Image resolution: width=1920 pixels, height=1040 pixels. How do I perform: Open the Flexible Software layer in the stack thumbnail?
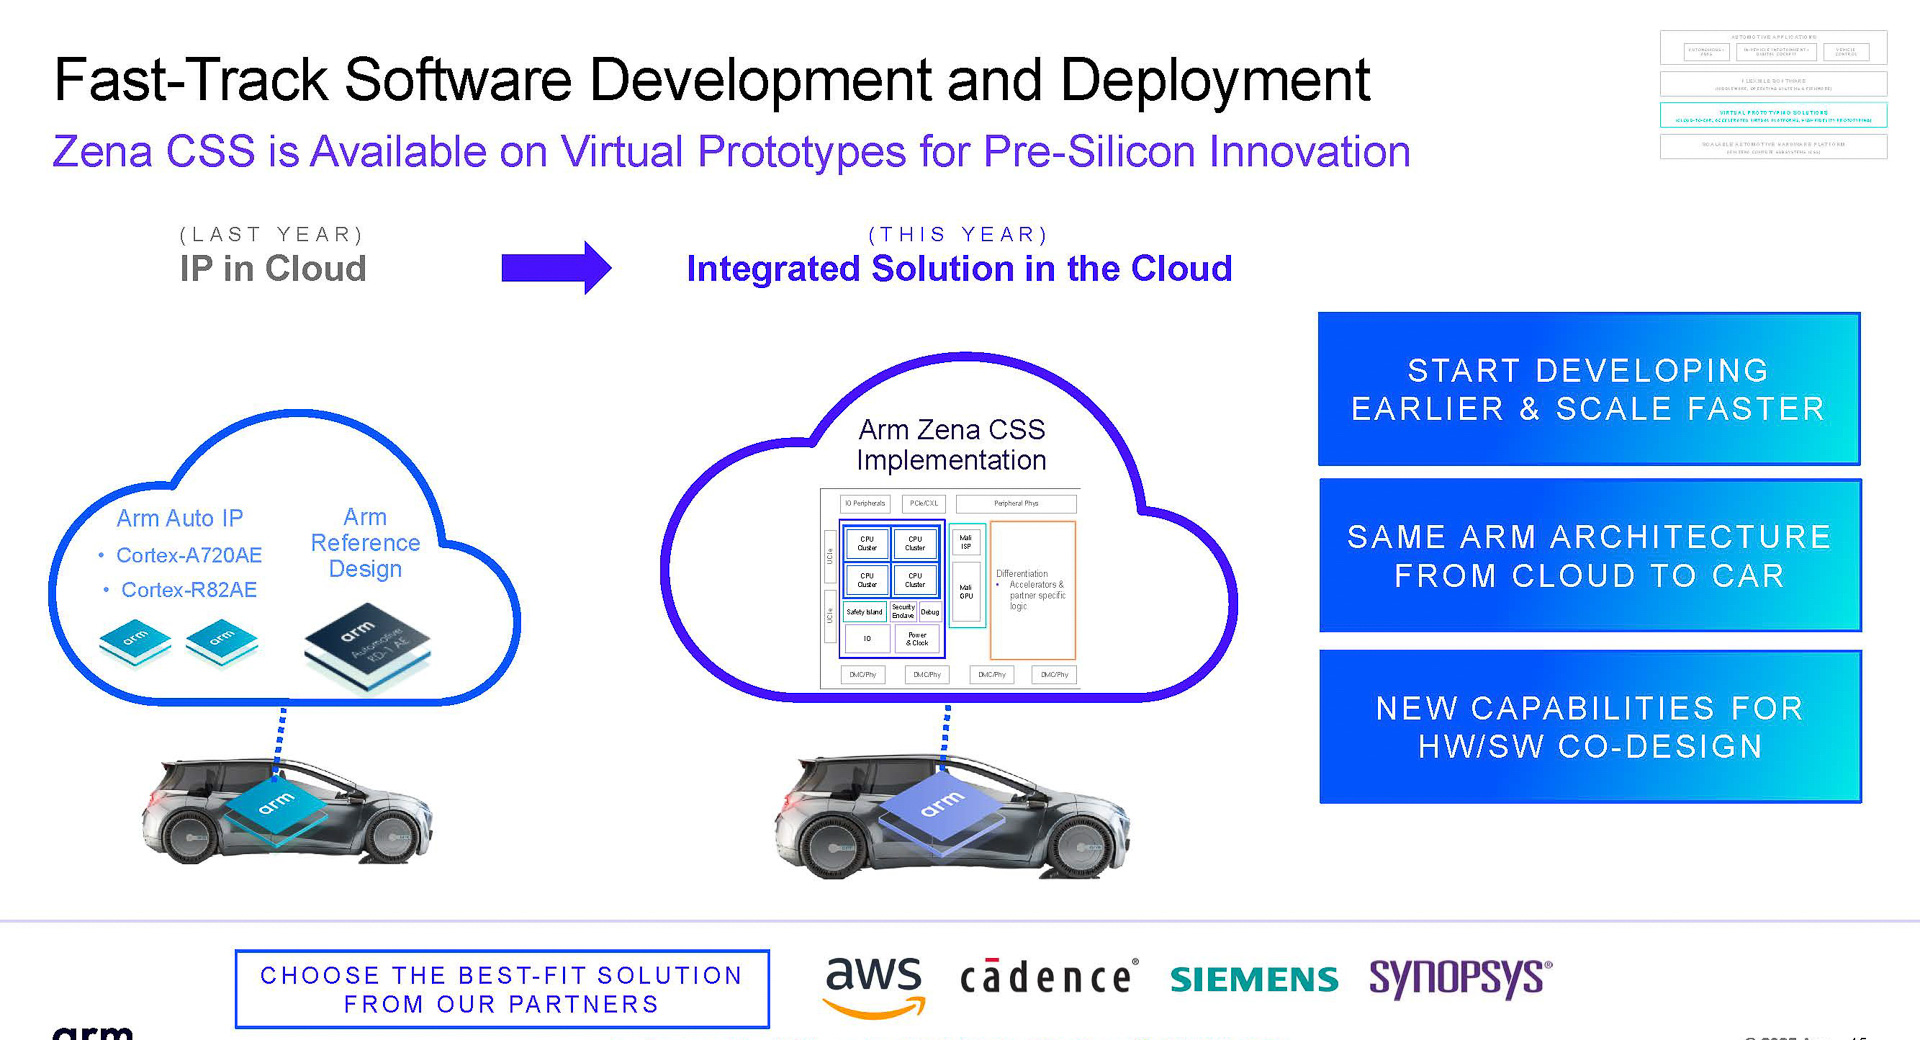(x=1773, y=84)
